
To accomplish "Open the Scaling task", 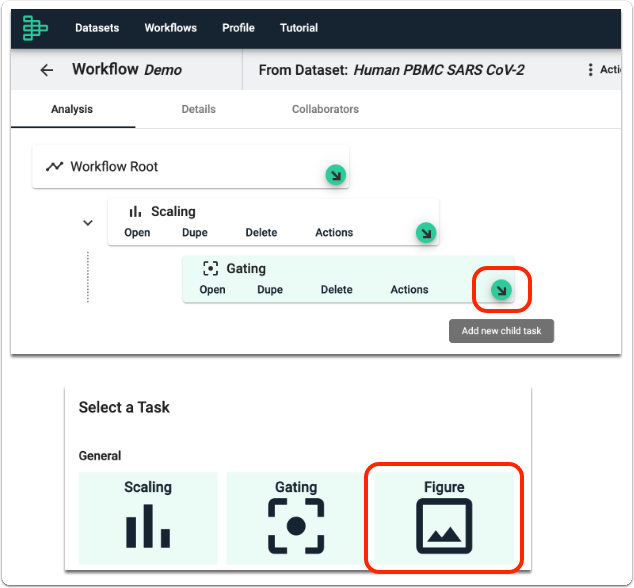I will pos(137,233).
